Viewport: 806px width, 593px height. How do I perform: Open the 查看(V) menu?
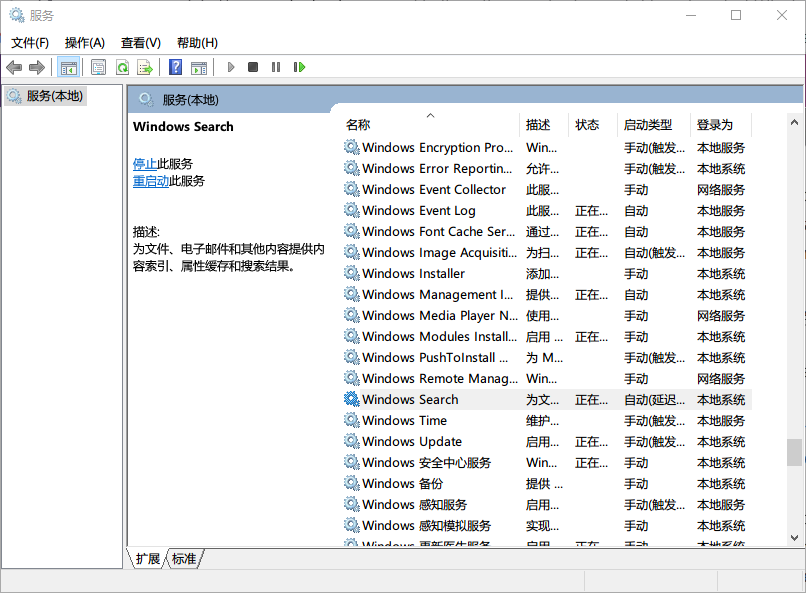(x=141, y=43)
